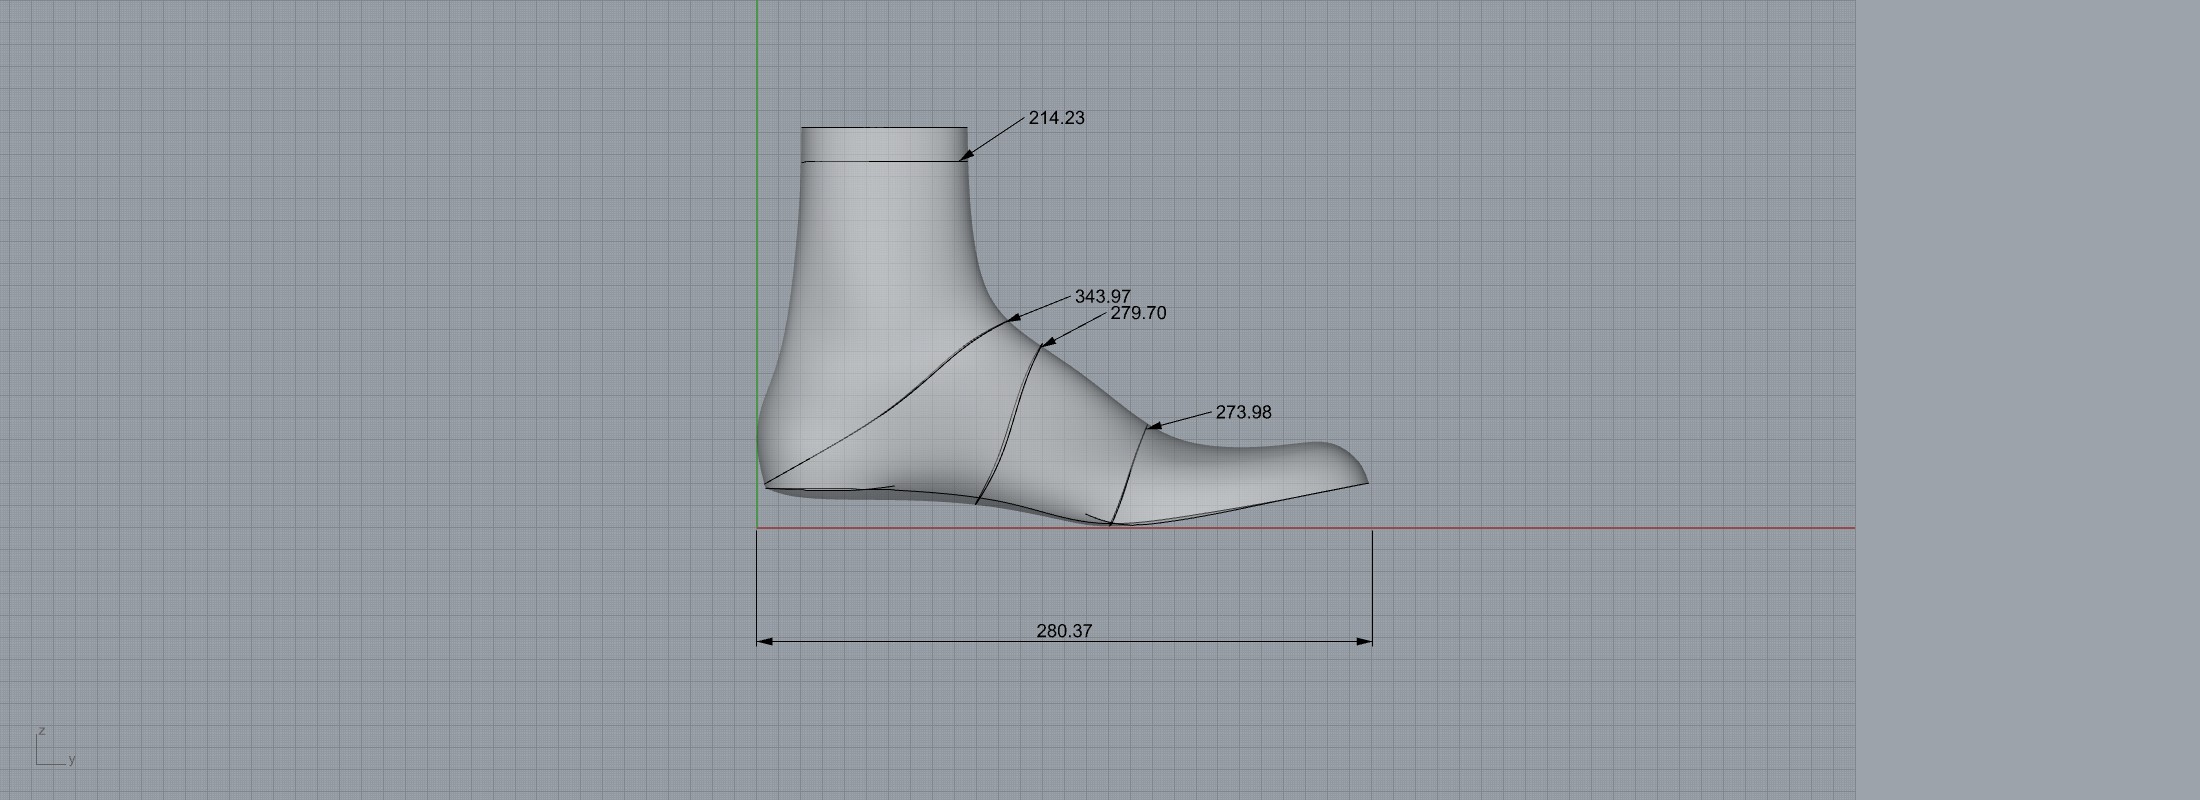
Task: Click the 214.23 ankle measurement label
Action: 1056,118
